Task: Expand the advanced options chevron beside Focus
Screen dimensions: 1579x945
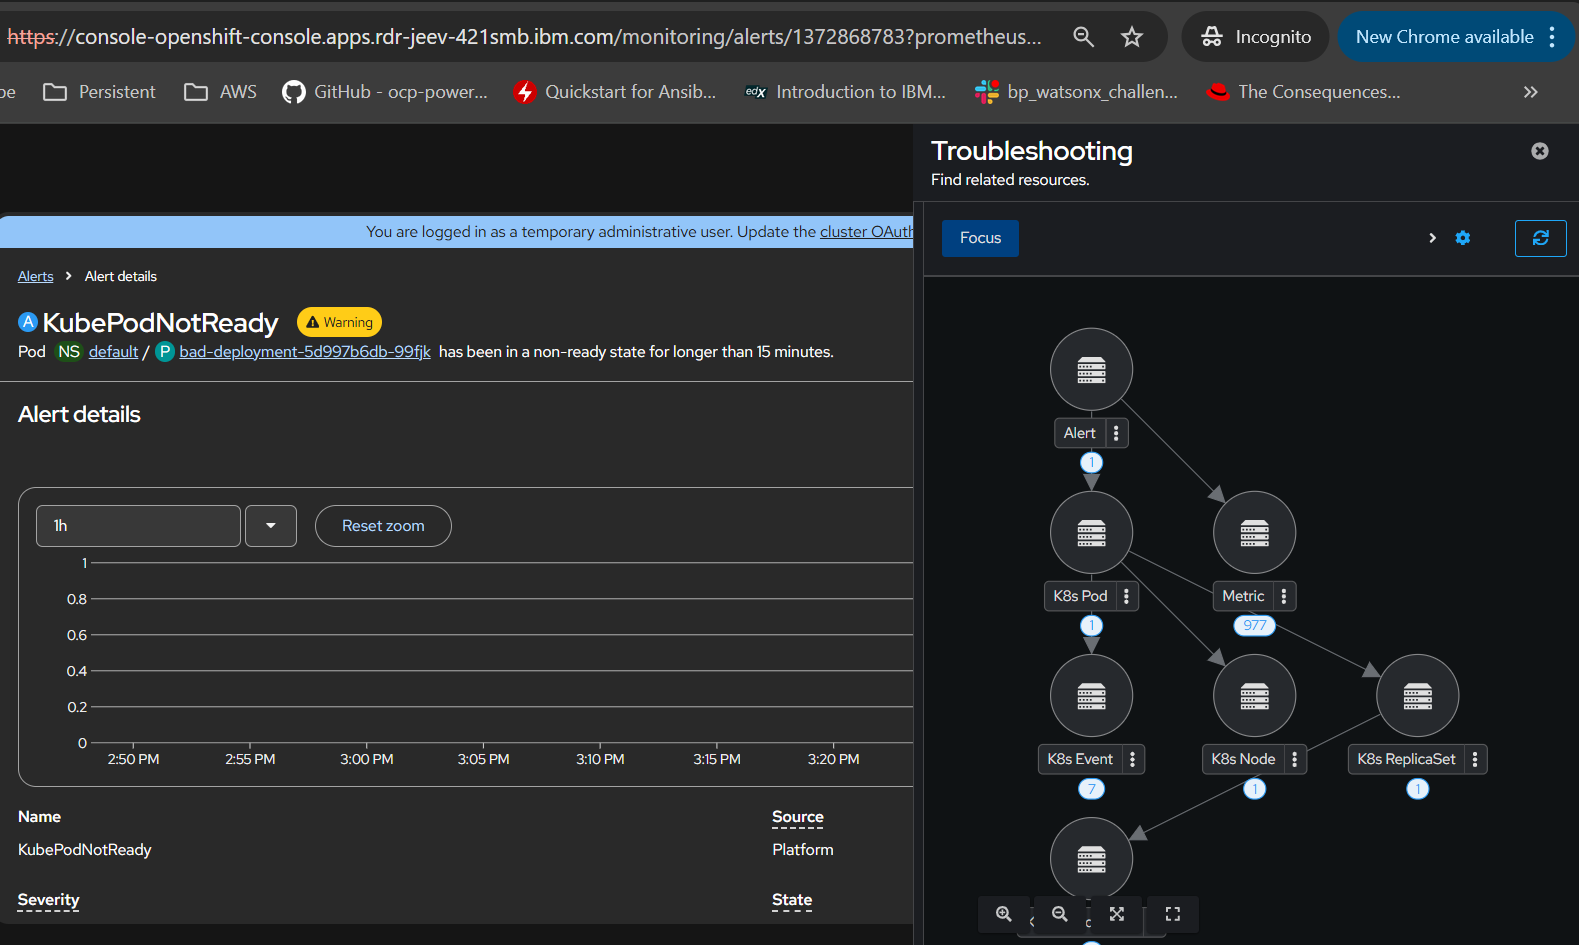Action: (x=1432, y=238)
